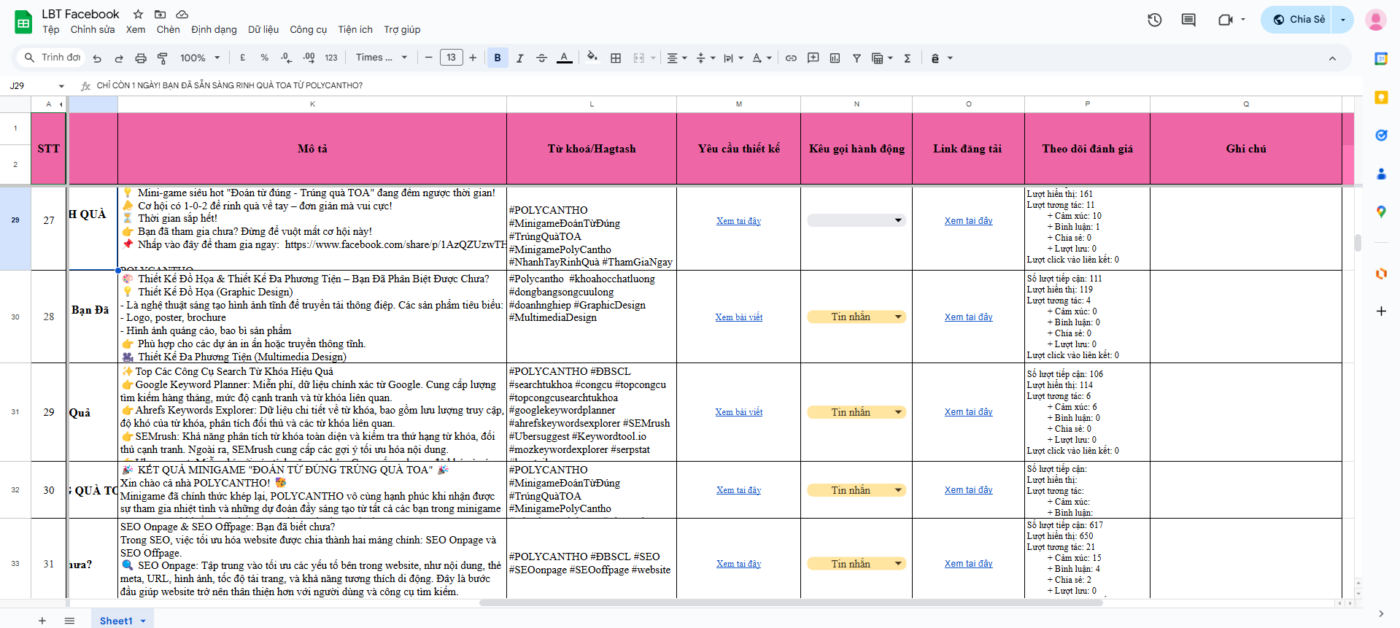Open the Tệp menu

pos(51,30)
